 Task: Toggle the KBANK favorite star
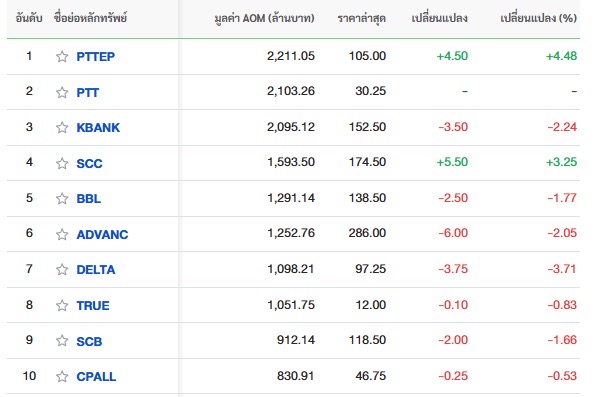(62, 127)
